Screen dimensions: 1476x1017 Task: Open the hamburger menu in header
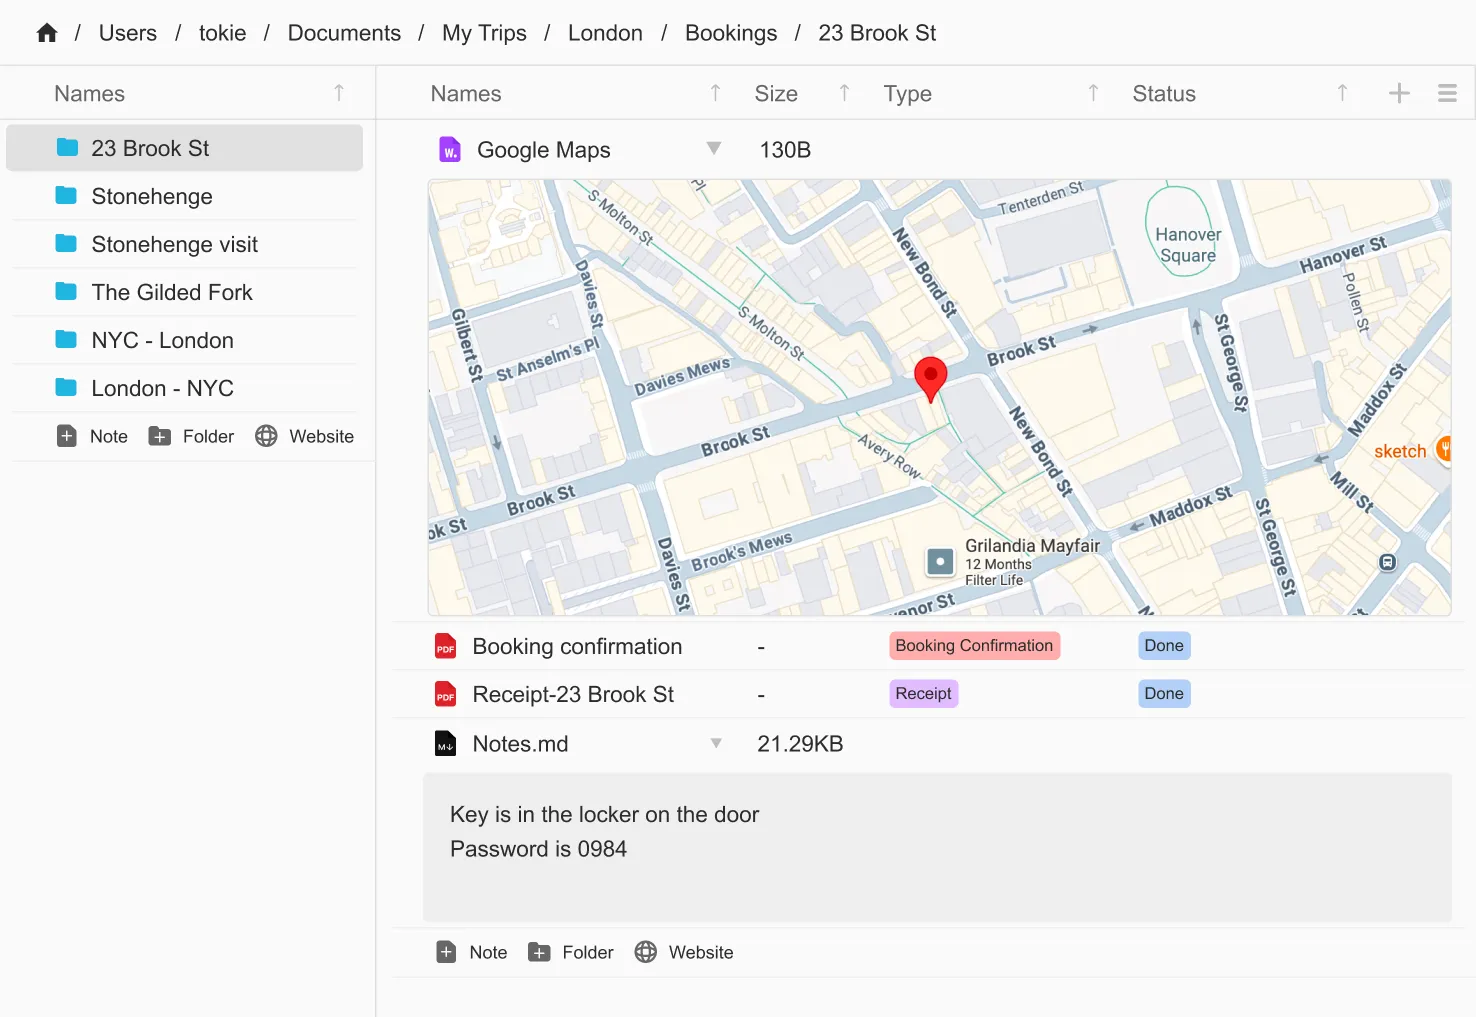pos(1447,93)
